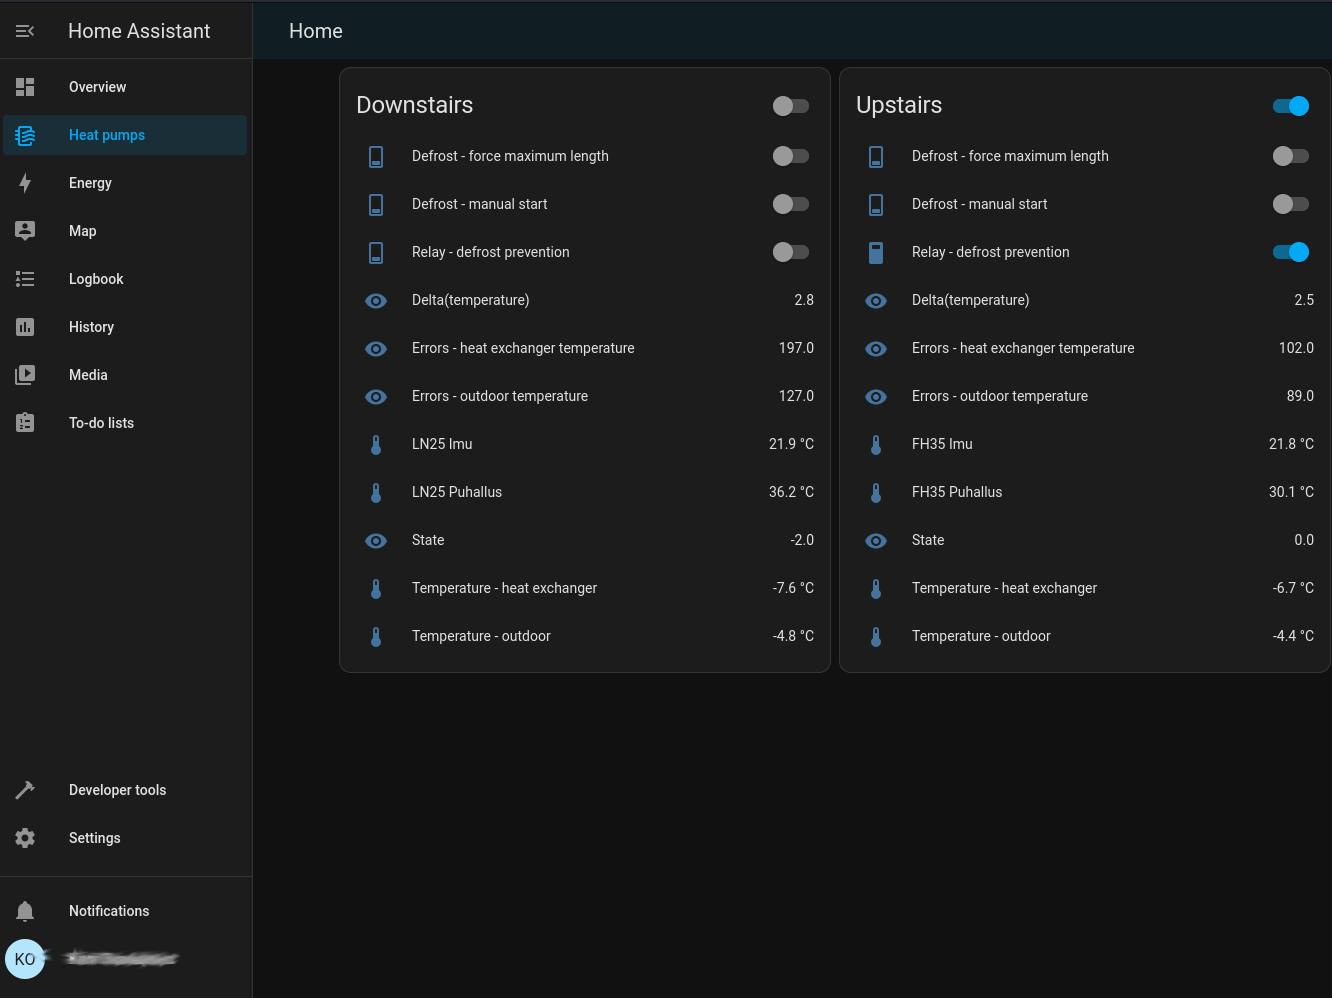This screenshot has width=1332, height=998.
Task: Click the Logbook list icon
Action: (x=25, y=279)
